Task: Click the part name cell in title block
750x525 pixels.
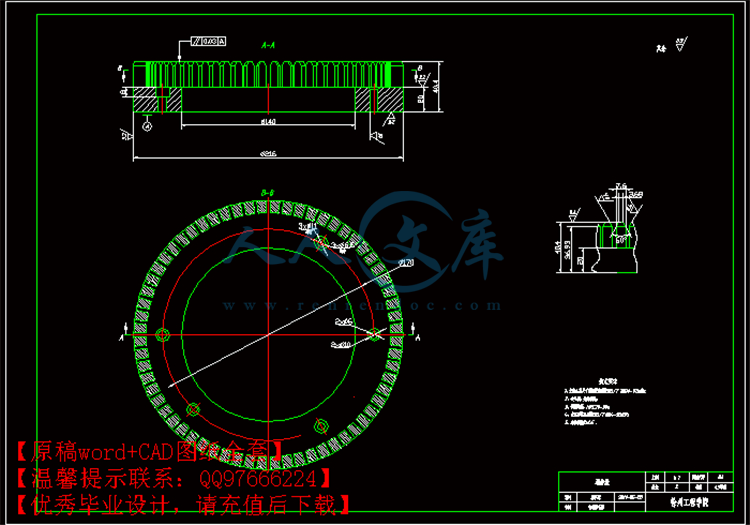Action: tap(602, 482)
